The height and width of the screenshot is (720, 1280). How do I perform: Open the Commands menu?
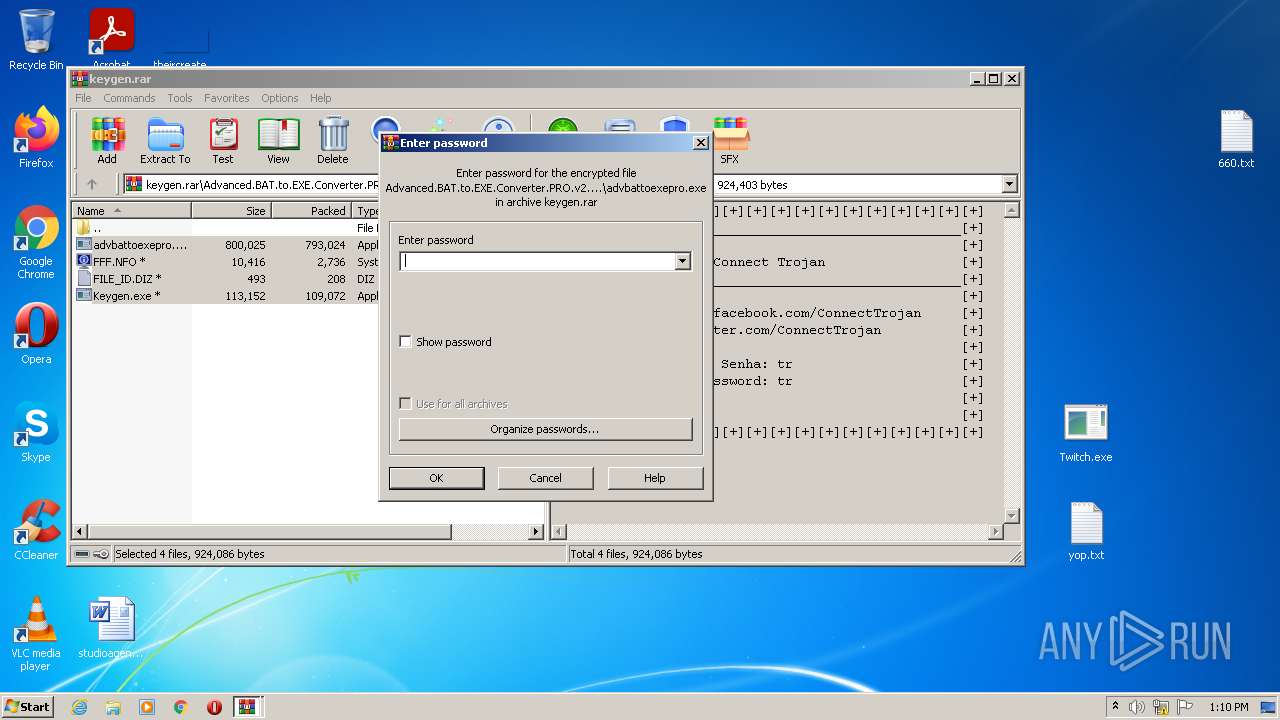129,98
